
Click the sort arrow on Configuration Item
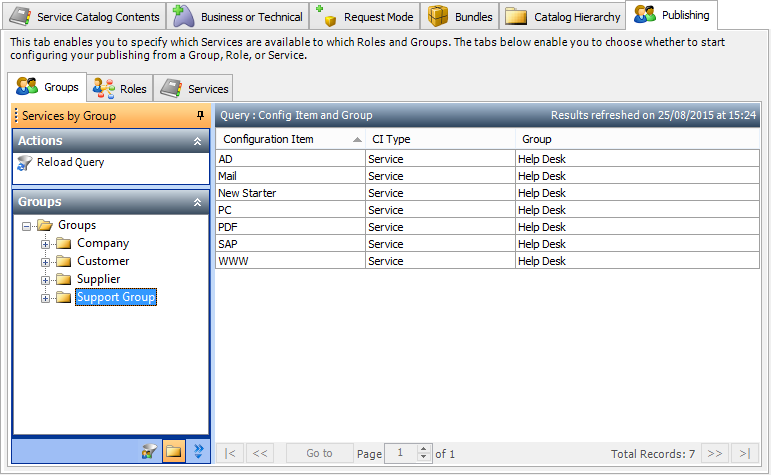pyautogui.click(x=357, y=140)
